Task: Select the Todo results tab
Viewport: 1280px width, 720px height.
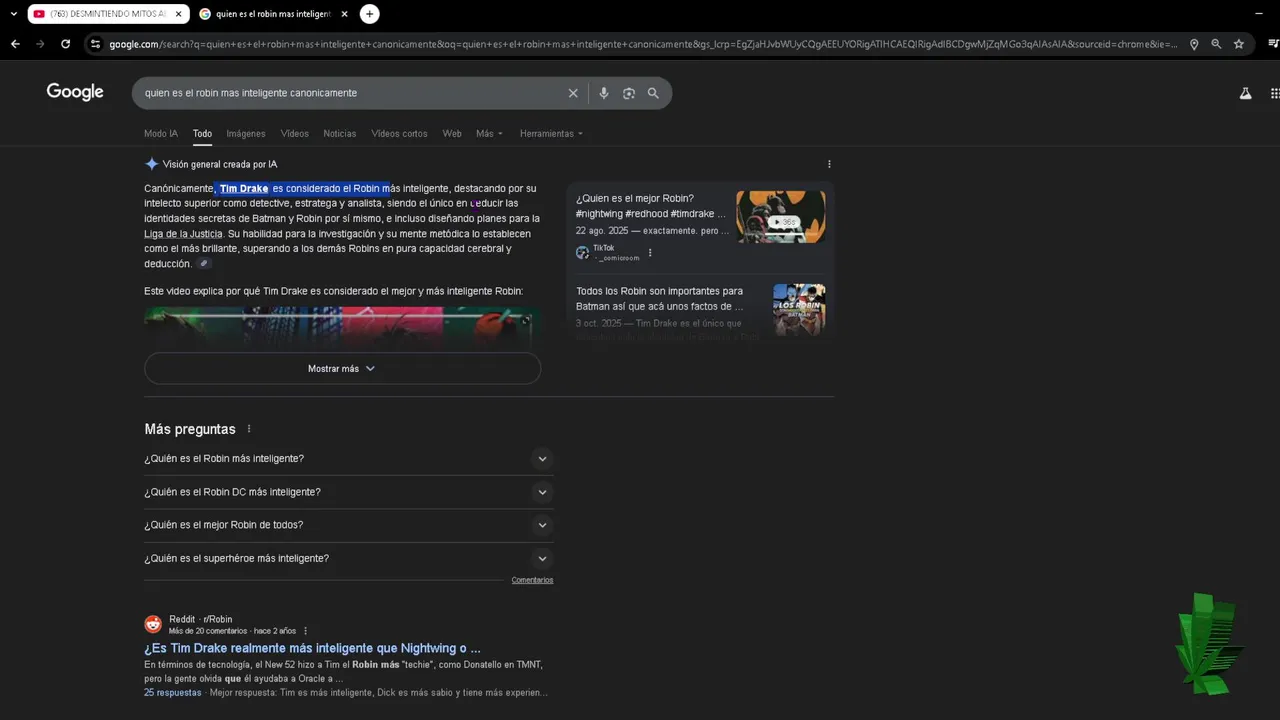Action: [x=202, y=133]
